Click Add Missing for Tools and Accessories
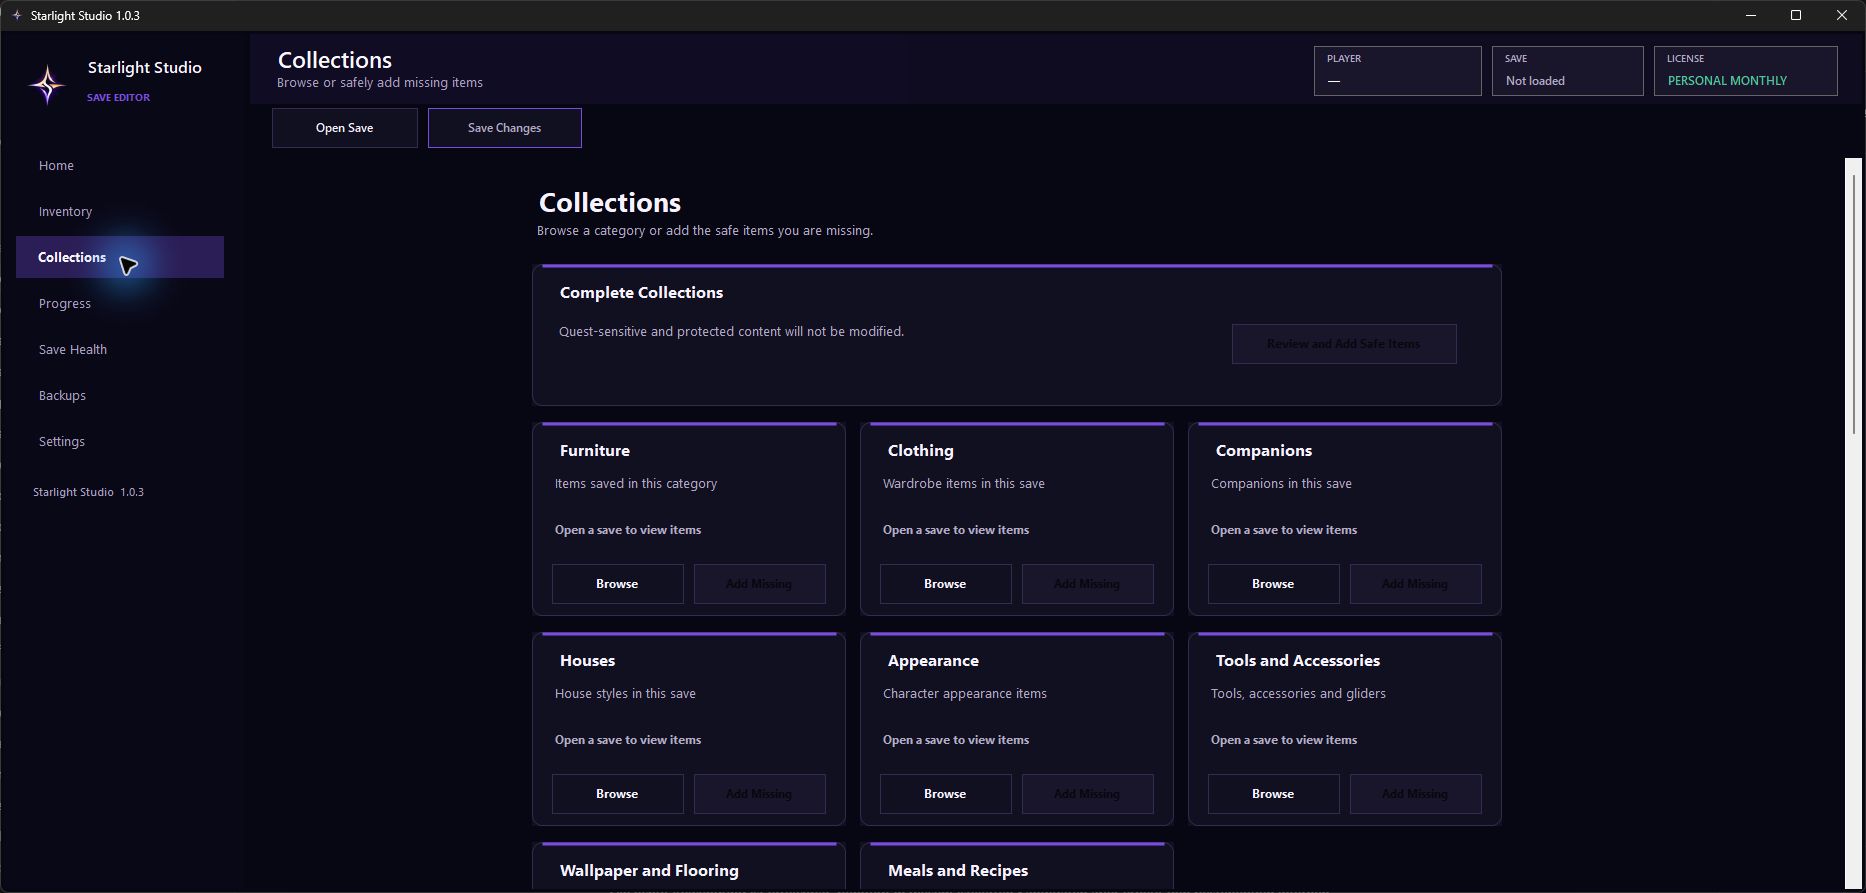Screen dimensions: 1866x893 (x=1416, y=794)
